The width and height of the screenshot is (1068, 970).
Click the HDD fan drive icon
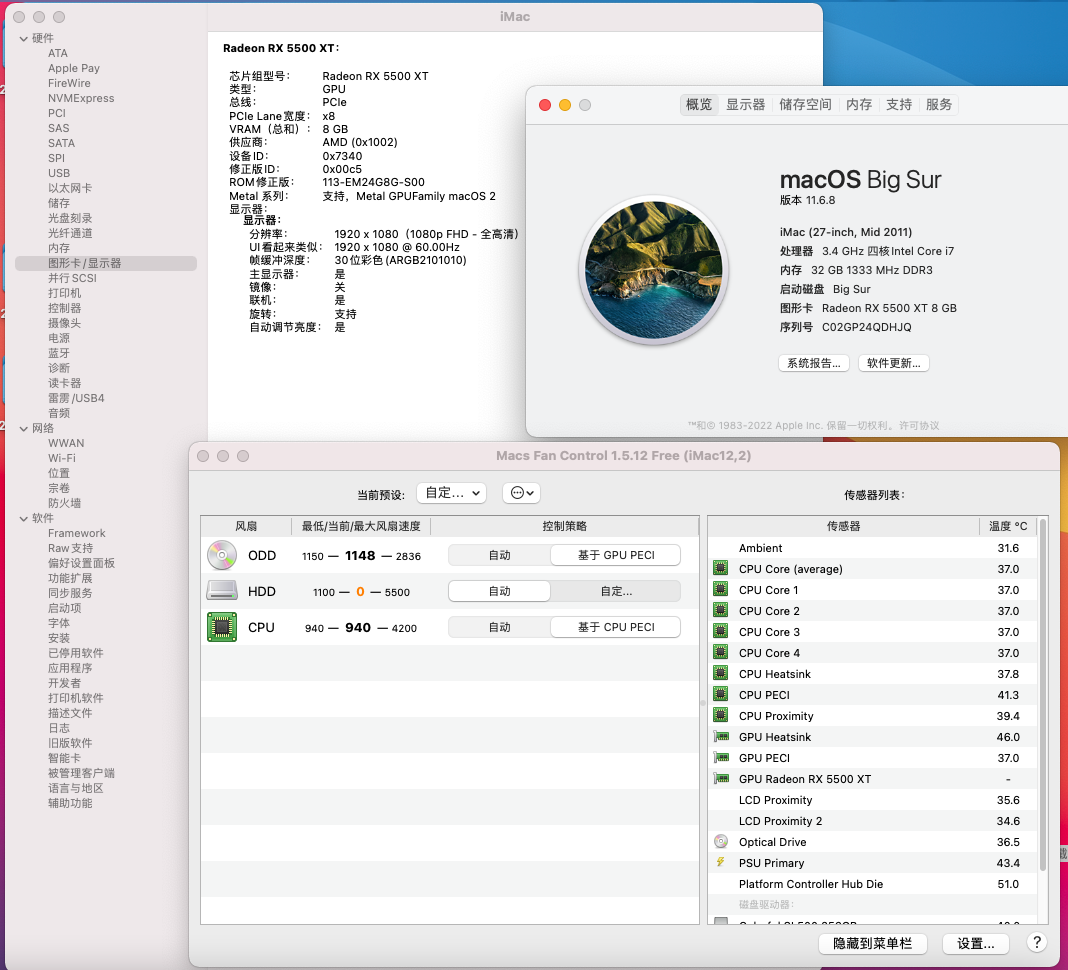pyautogui.click(x=222, y=591)
